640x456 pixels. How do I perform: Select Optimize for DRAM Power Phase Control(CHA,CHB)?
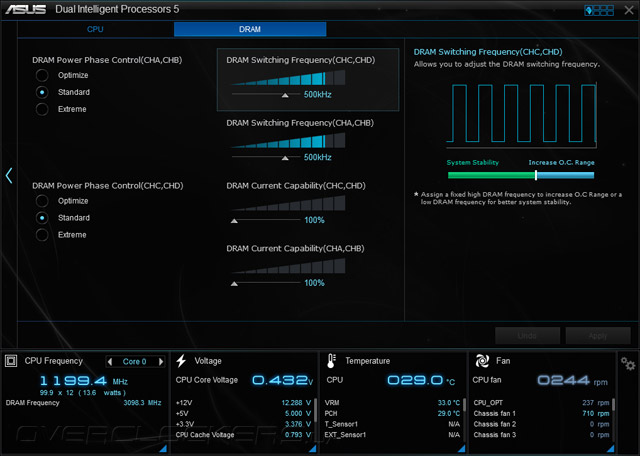[x=42, y=75]
